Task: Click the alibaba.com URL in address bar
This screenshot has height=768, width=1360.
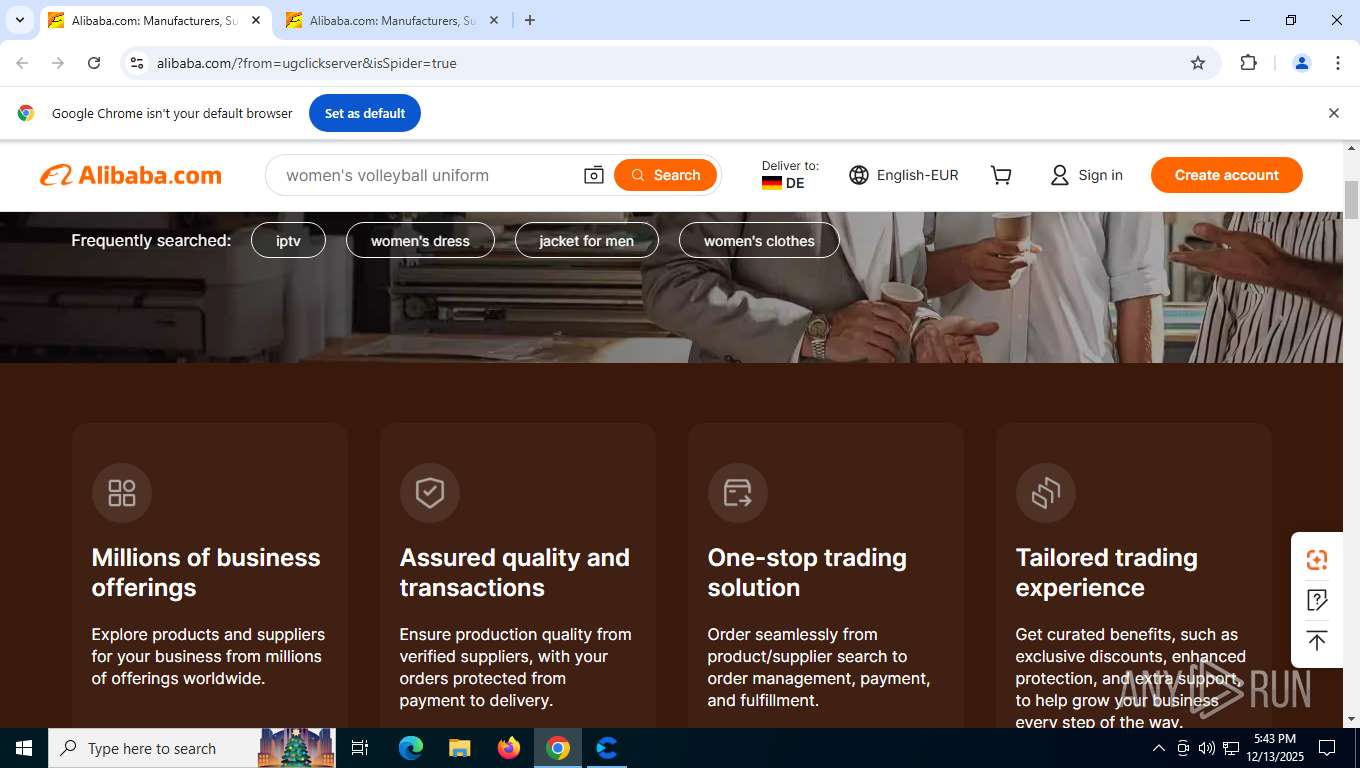Action: pyautogui.click(x=307, y=63)
